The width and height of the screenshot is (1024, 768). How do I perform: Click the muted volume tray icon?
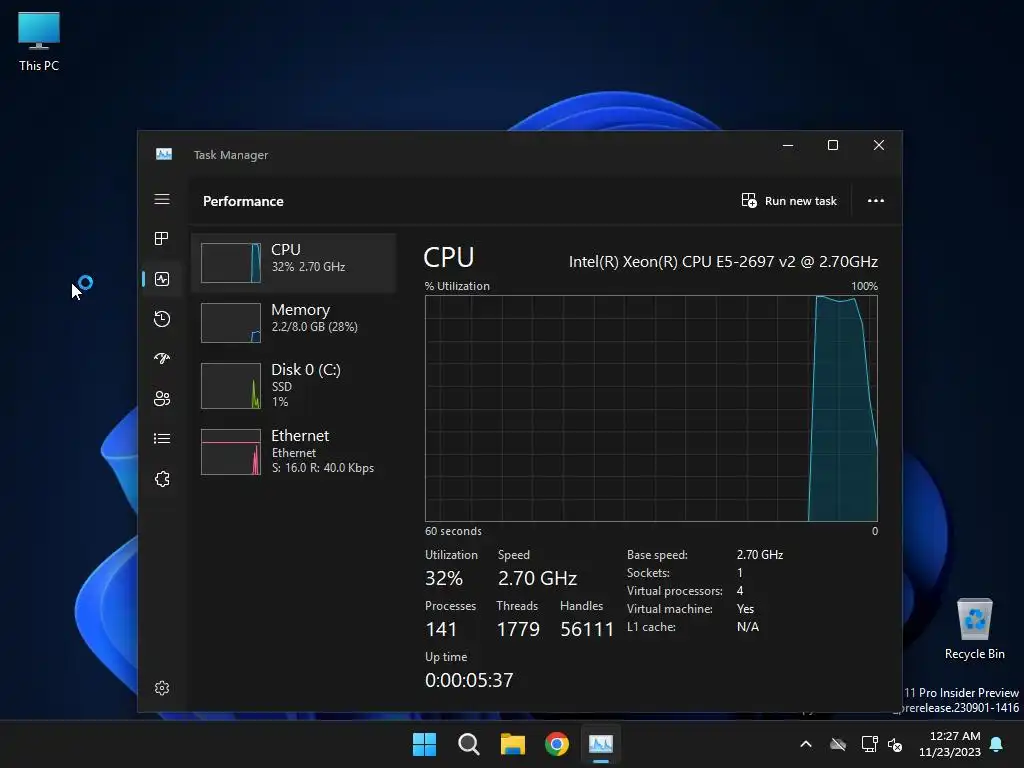point(895,744)
